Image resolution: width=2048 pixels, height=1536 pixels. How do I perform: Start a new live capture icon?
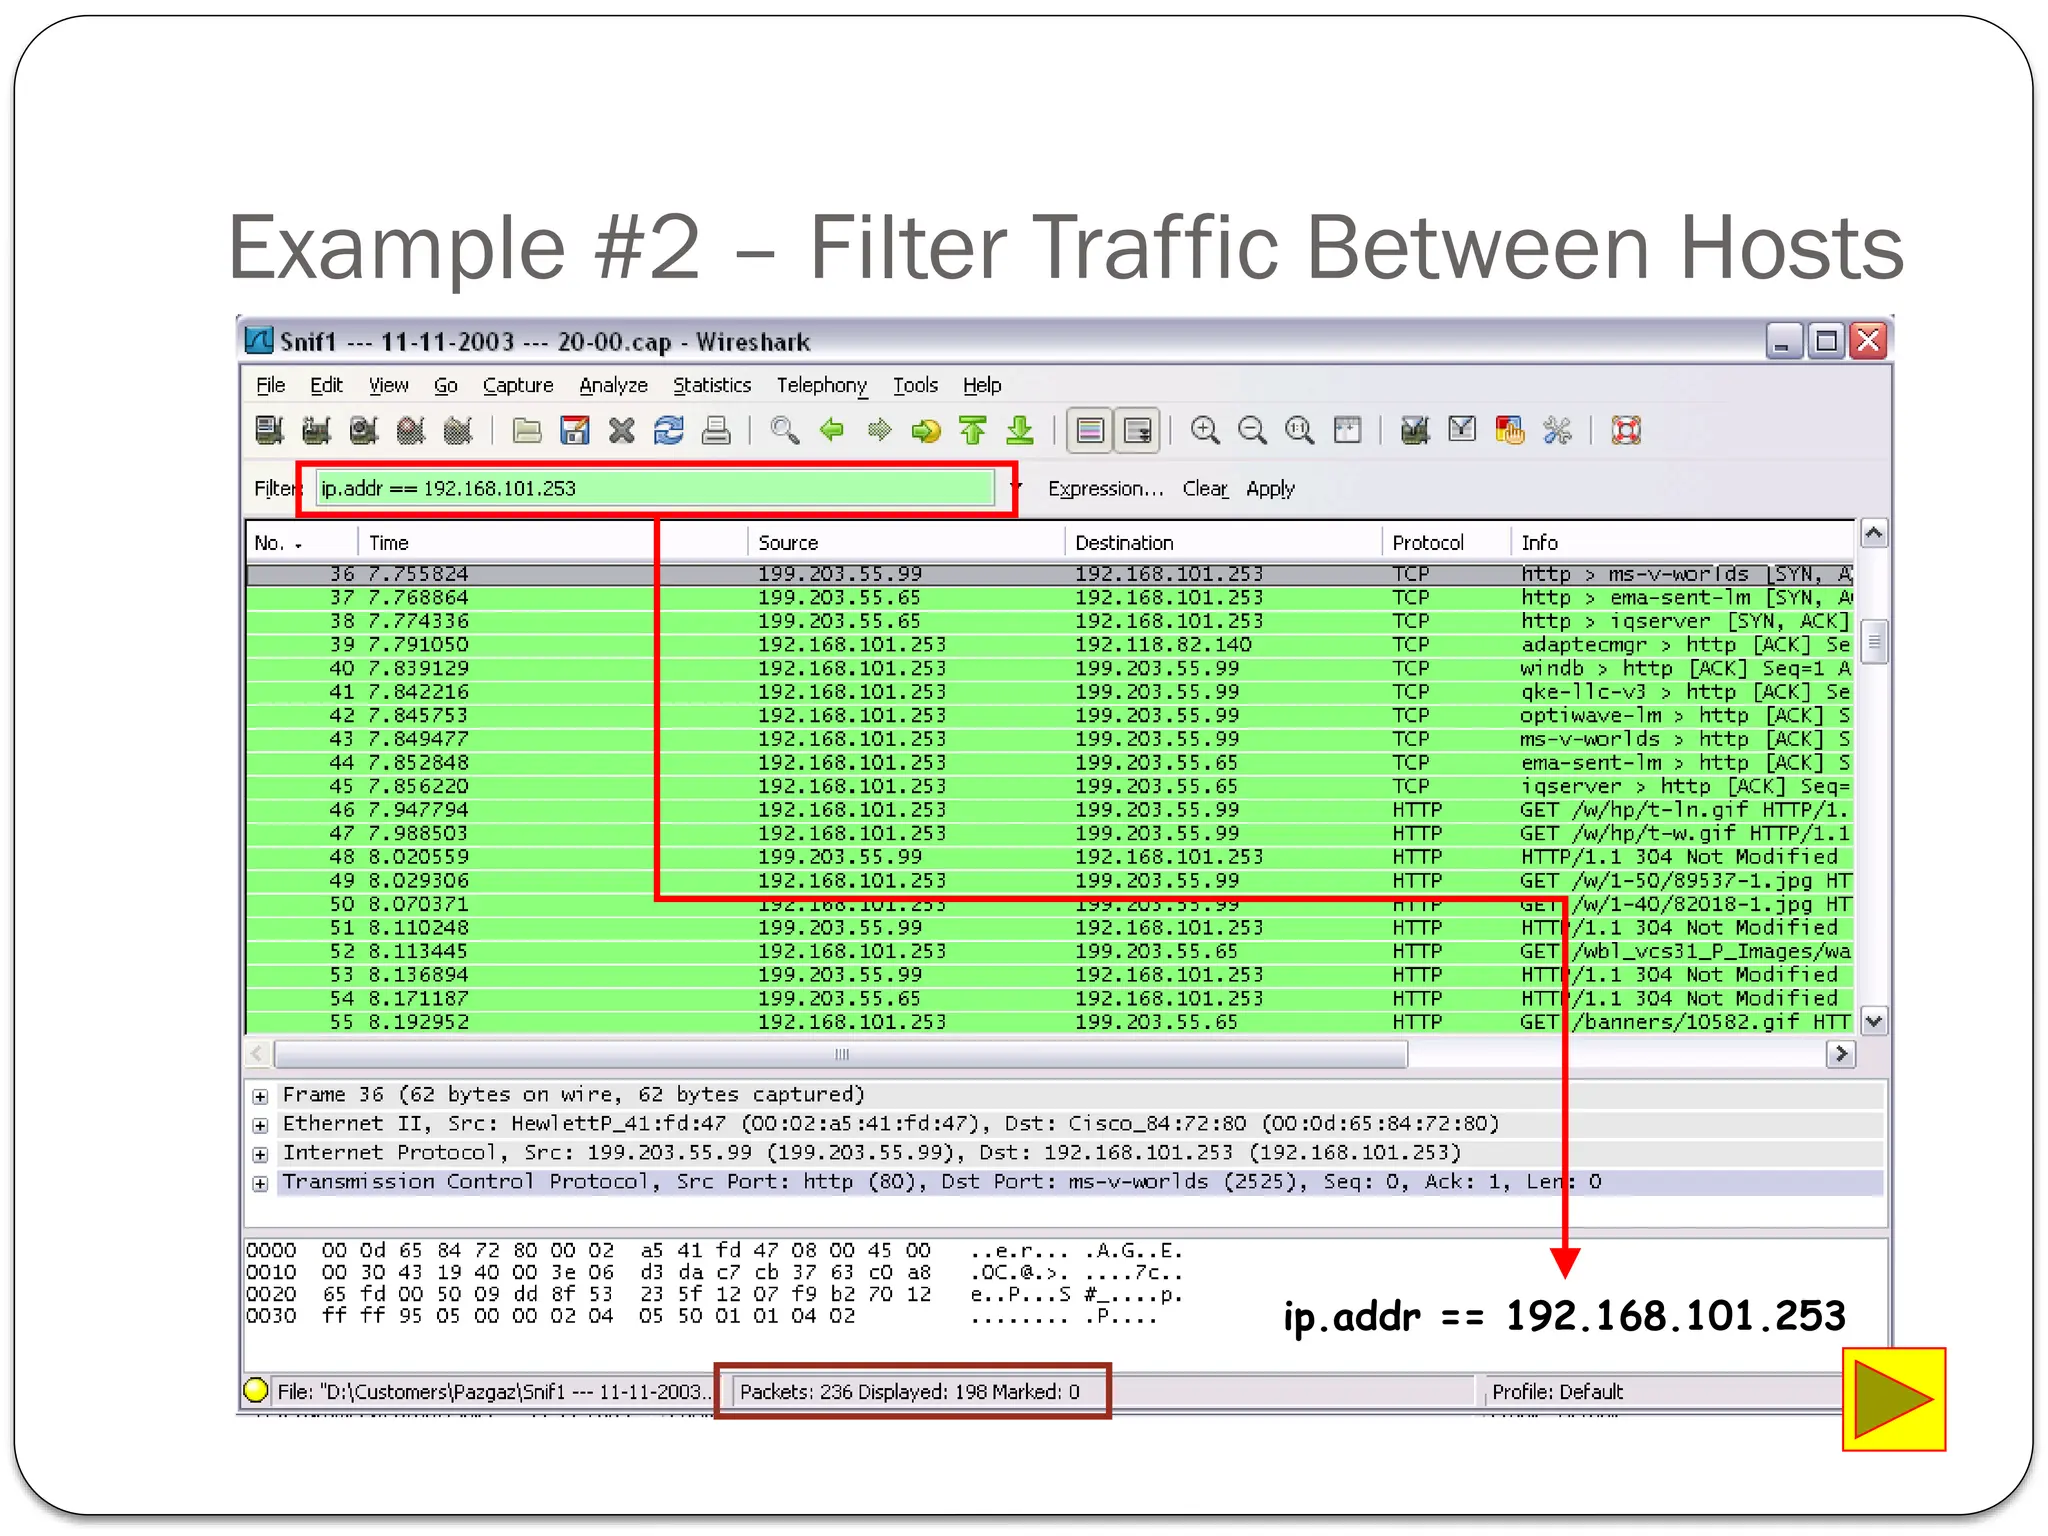coord(363,431)
